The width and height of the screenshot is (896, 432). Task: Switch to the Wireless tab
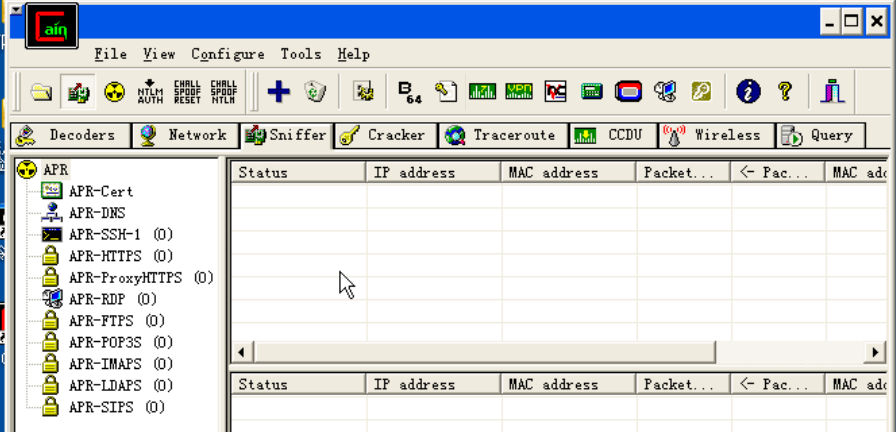(717, 136)
